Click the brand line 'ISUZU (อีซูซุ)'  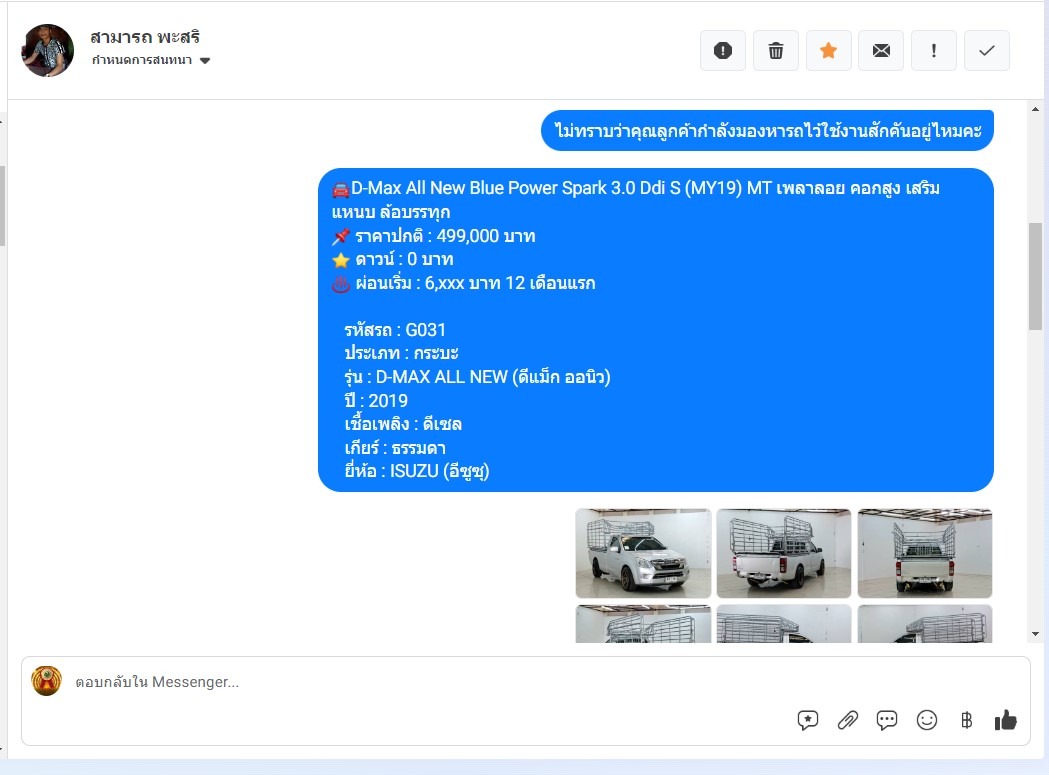pos(417,471)
